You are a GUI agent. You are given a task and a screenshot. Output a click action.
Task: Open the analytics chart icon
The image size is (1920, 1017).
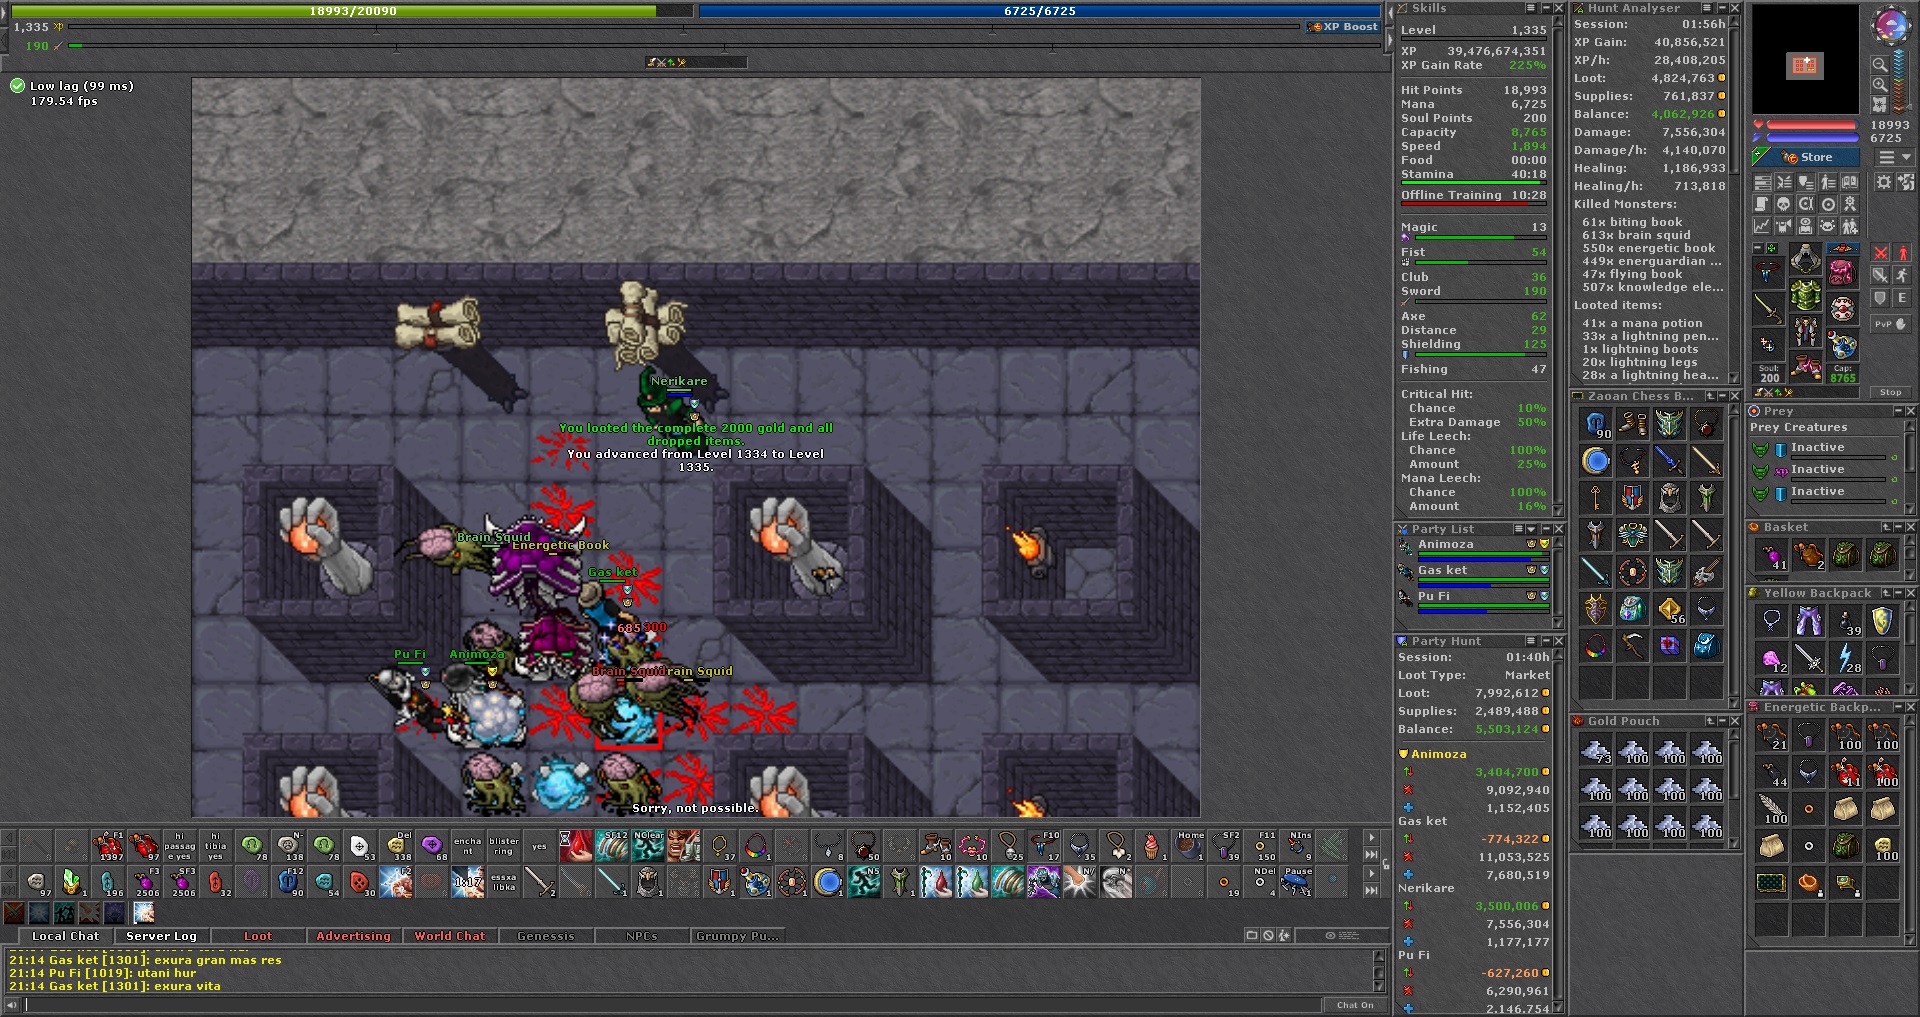pos(1762,226)
